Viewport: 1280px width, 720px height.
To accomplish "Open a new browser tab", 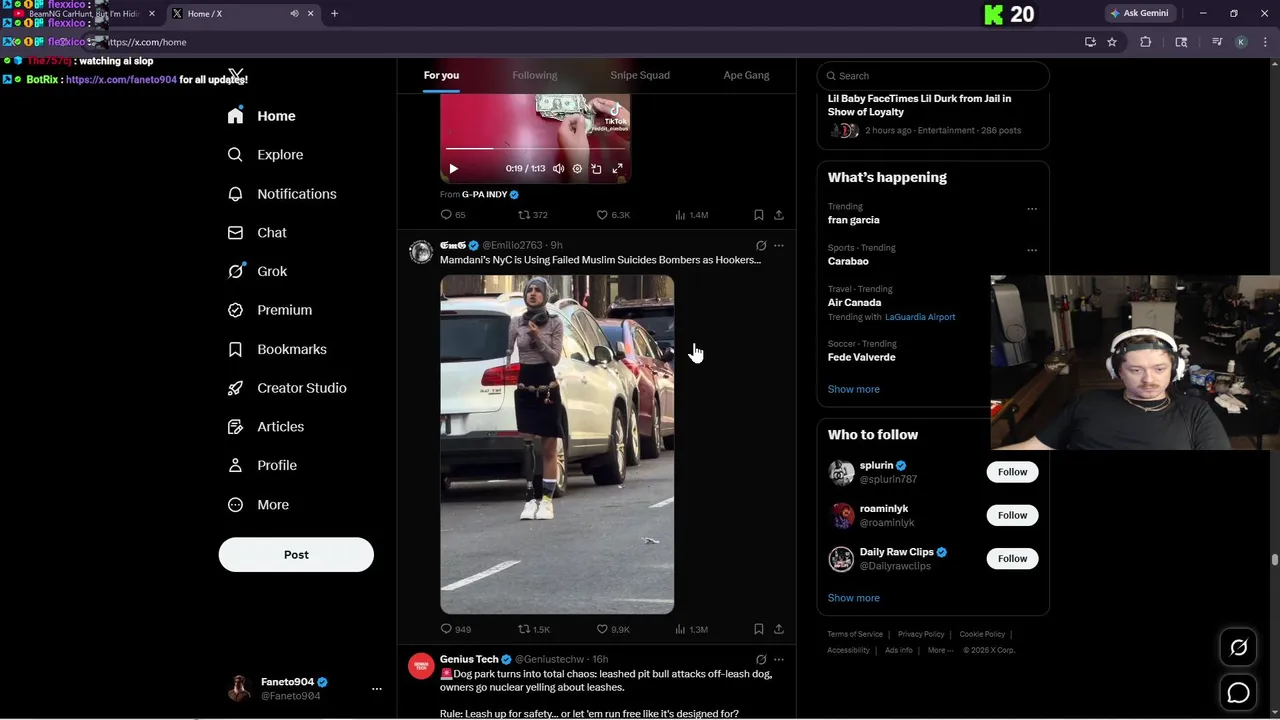I will coord(334,13).
